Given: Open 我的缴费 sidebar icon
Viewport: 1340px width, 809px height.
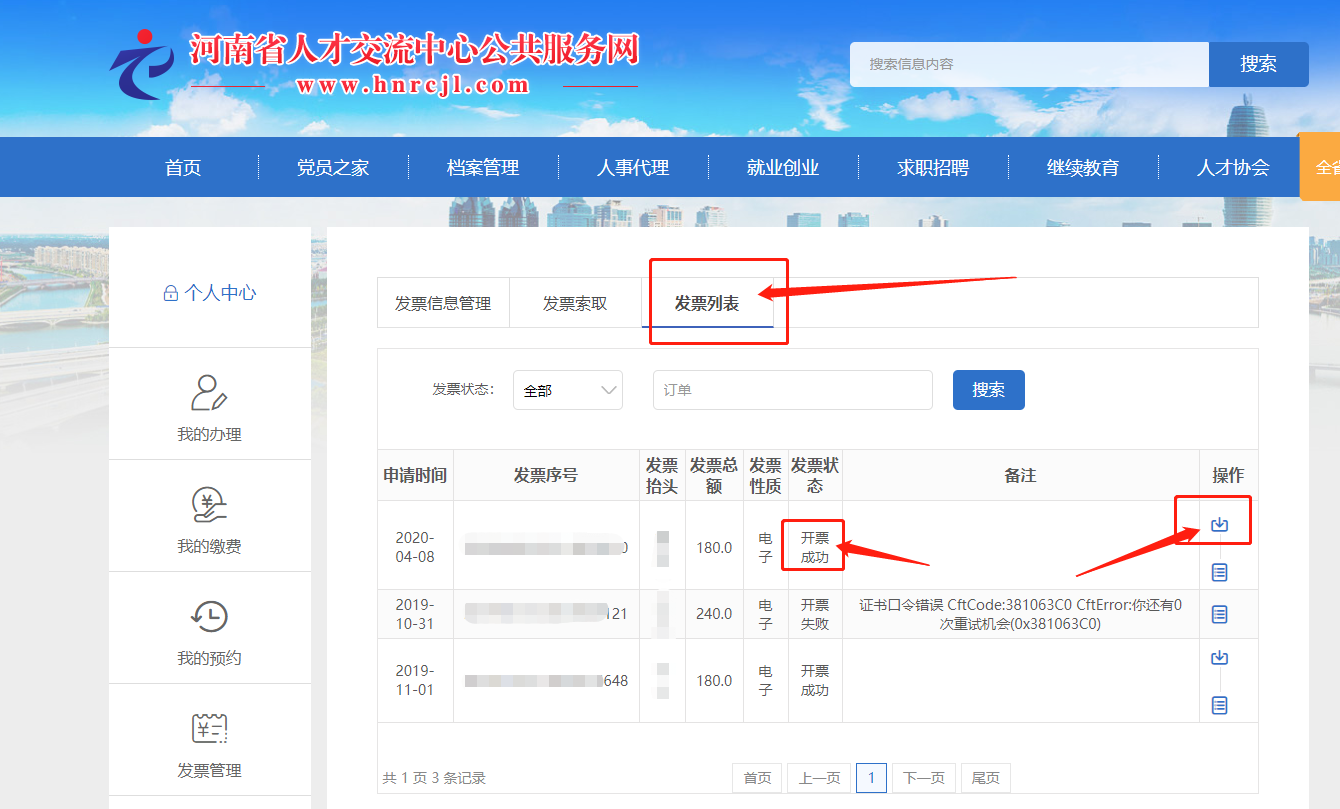Looking at the screenshot, I should point(209,505).
